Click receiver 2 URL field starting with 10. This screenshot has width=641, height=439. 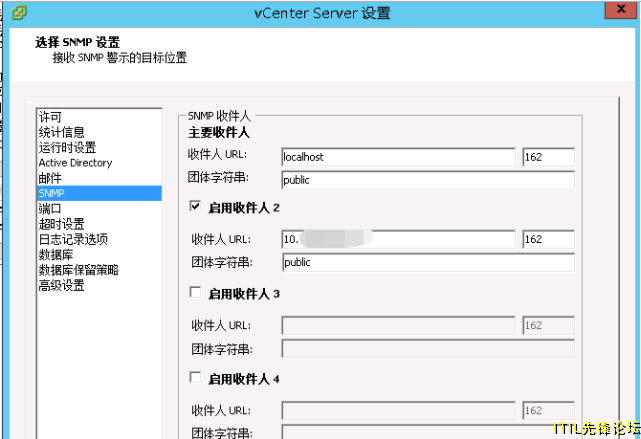tap(398, 239)
